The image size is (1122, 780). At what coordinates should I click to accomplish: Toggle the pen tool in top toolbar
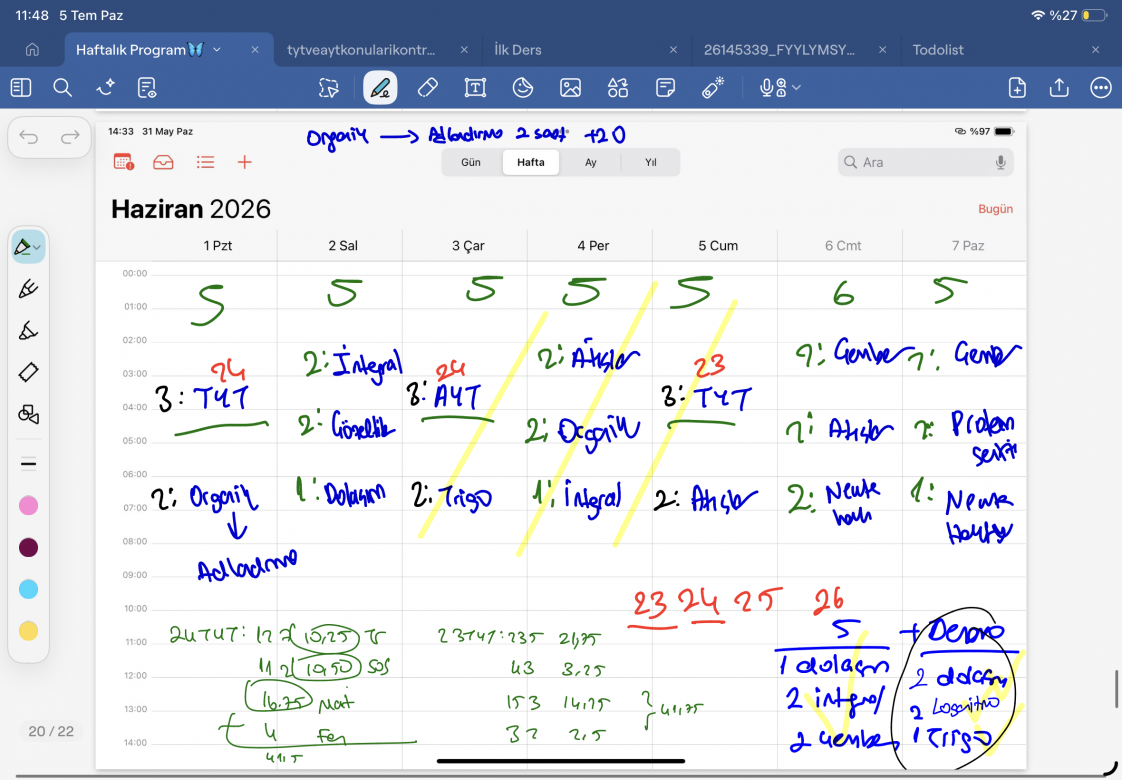click(380, 88)
